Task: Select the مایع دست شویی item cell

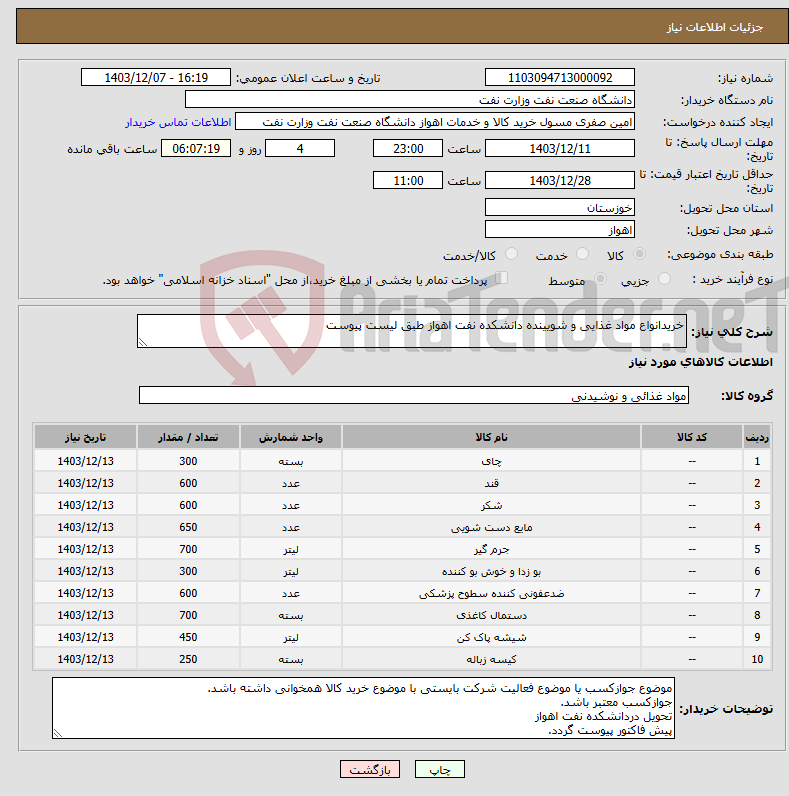Action: 491,527
